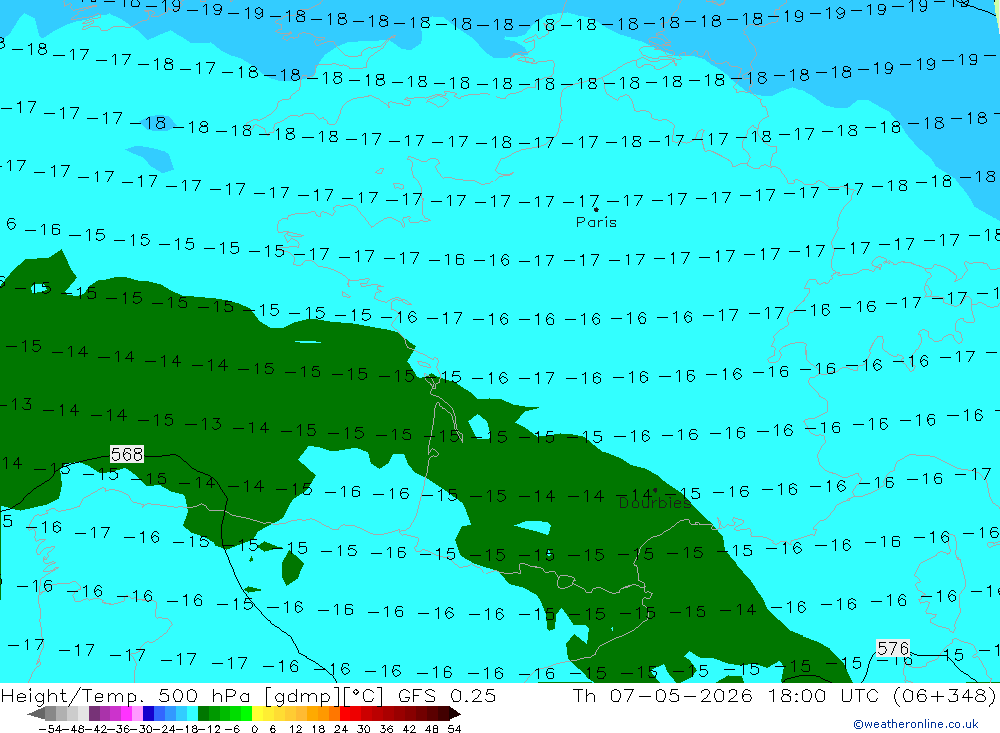Click the chart title 'Height/Temp. 500 hPa'
Viewport: 1000px width, 733px height.
126,695
